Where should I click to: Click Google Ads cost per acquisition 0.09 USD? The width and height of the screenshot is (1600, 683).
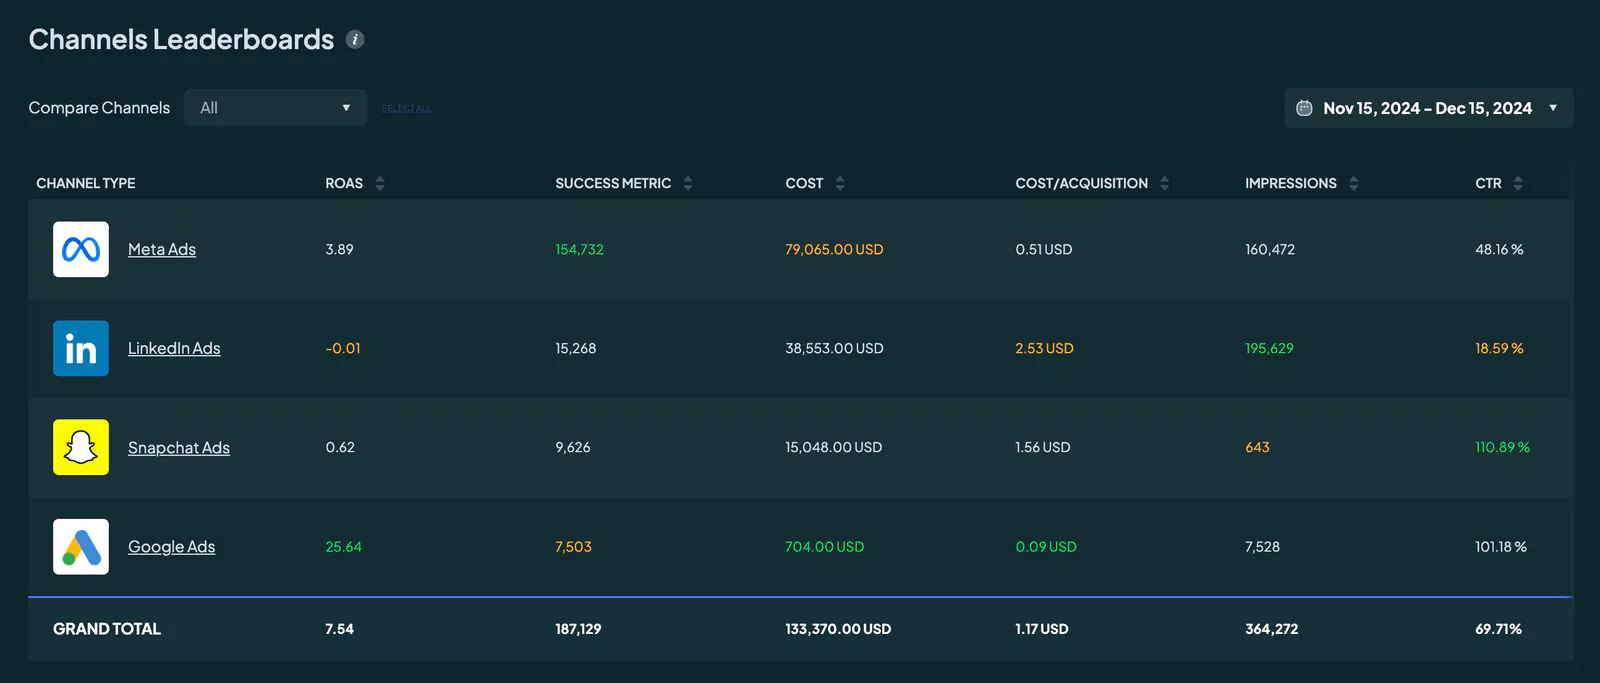pos(1046,546)
